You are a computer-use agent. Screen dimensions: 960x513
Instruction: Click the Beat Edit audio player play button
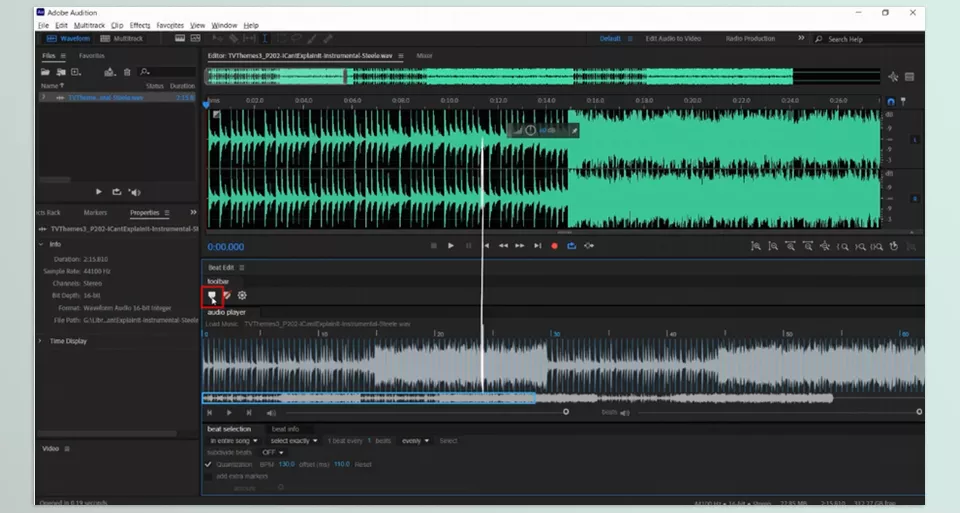pyautogui.click(x=229, y=412)
